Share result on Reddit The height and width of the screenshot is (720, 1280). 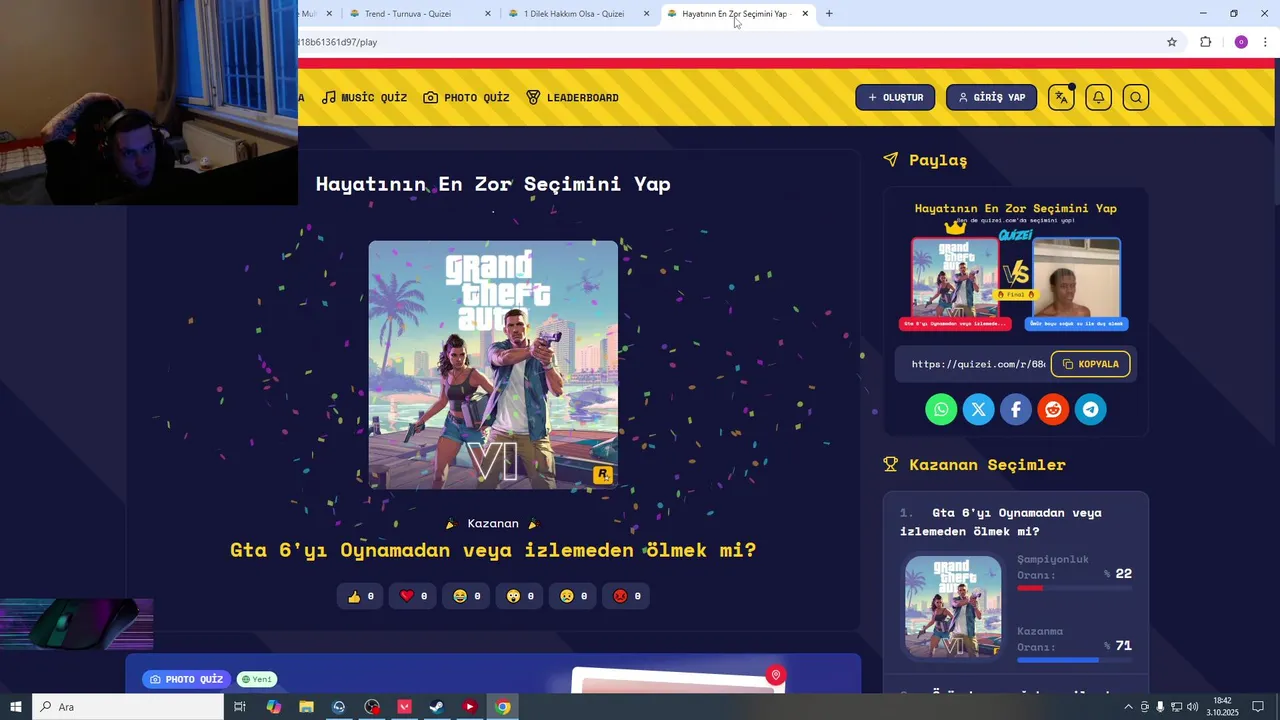tap(1053, 409)
